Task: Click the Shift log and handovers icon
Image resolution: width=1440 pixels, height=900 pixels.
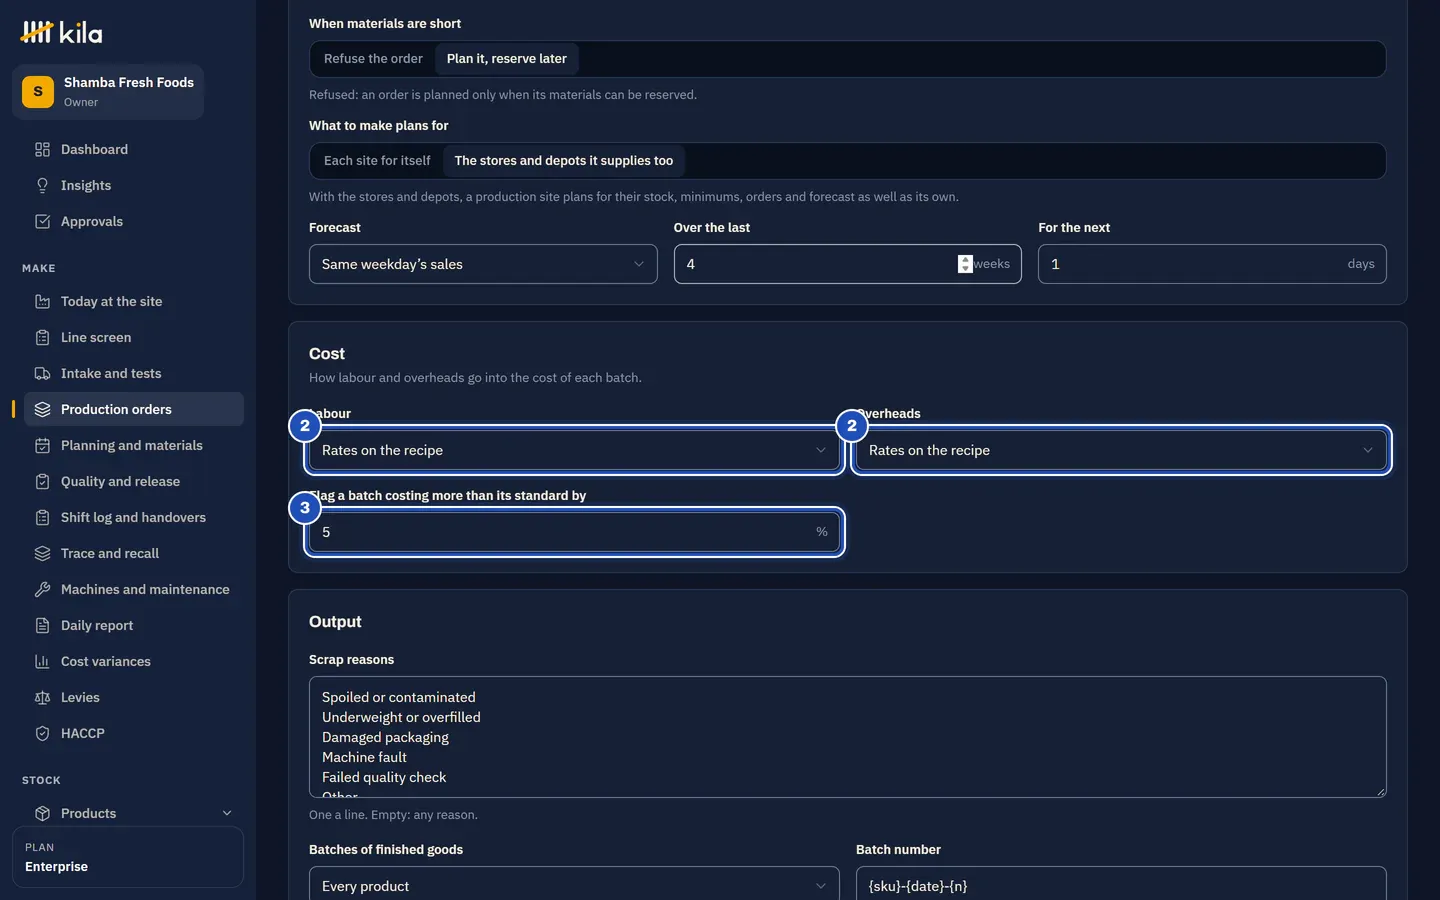Action: [x=42, y=518]
